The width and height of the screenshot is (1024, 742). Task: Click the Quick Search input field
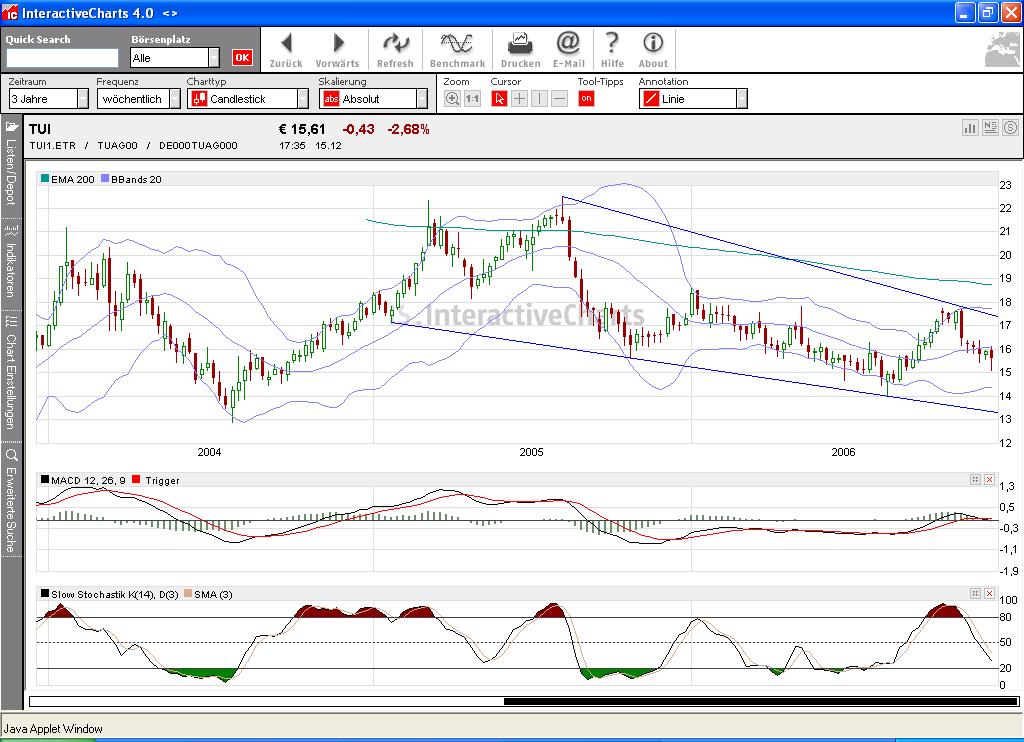point(62,58)
